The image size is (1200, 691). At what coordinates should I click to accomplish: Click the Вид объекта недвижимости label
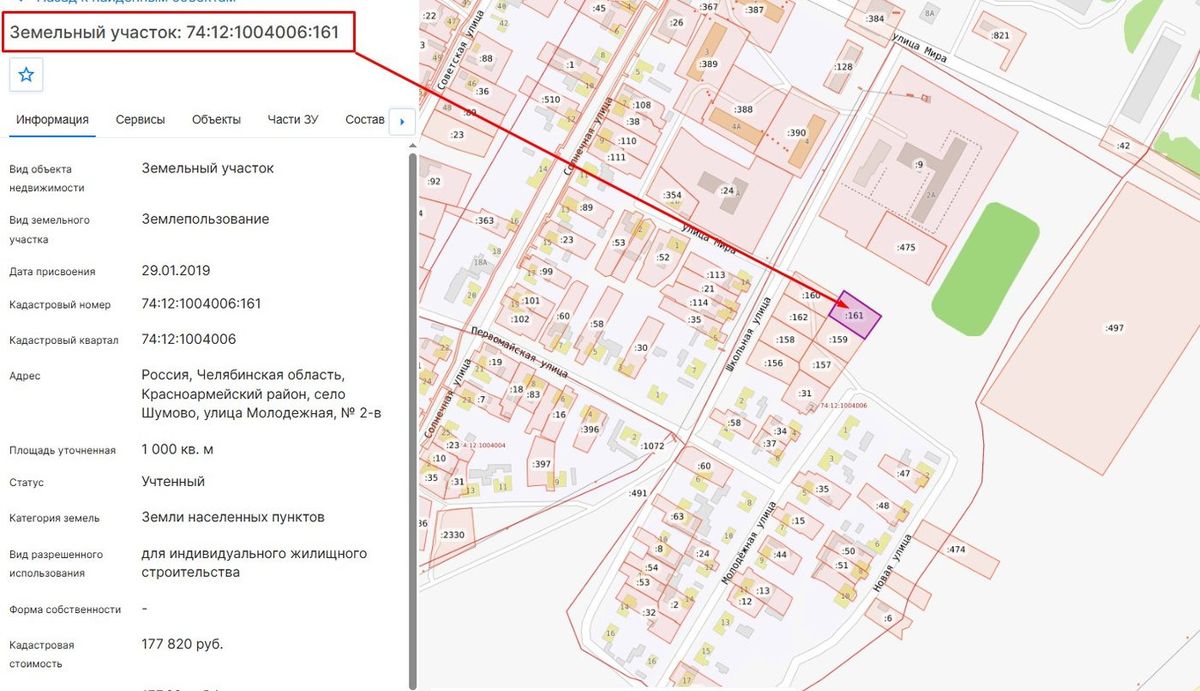coord(46,178)
